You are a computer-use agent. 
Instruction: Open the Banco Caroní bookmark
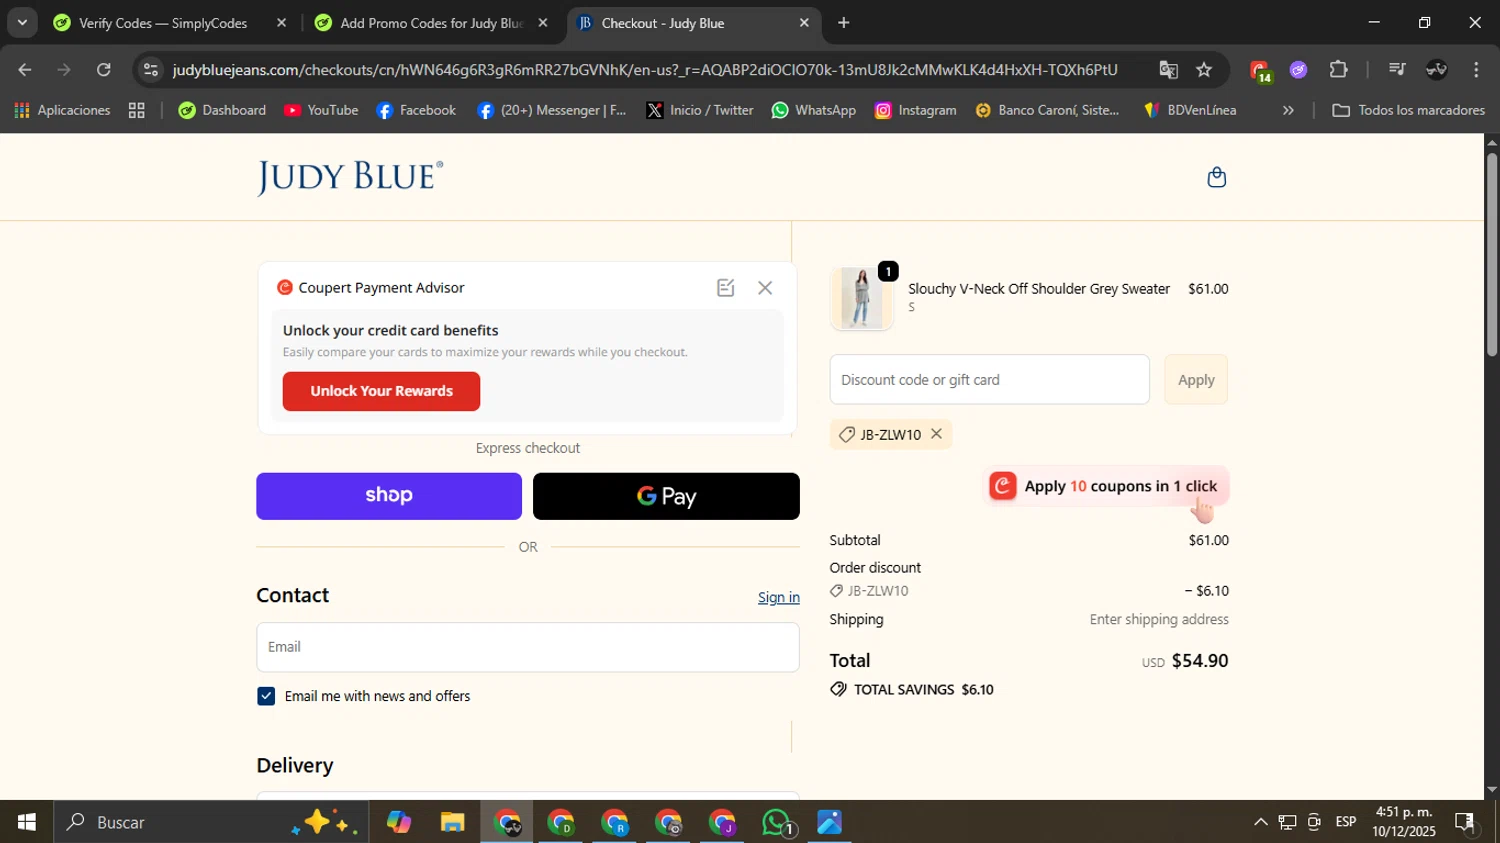tap(1047, 110)
